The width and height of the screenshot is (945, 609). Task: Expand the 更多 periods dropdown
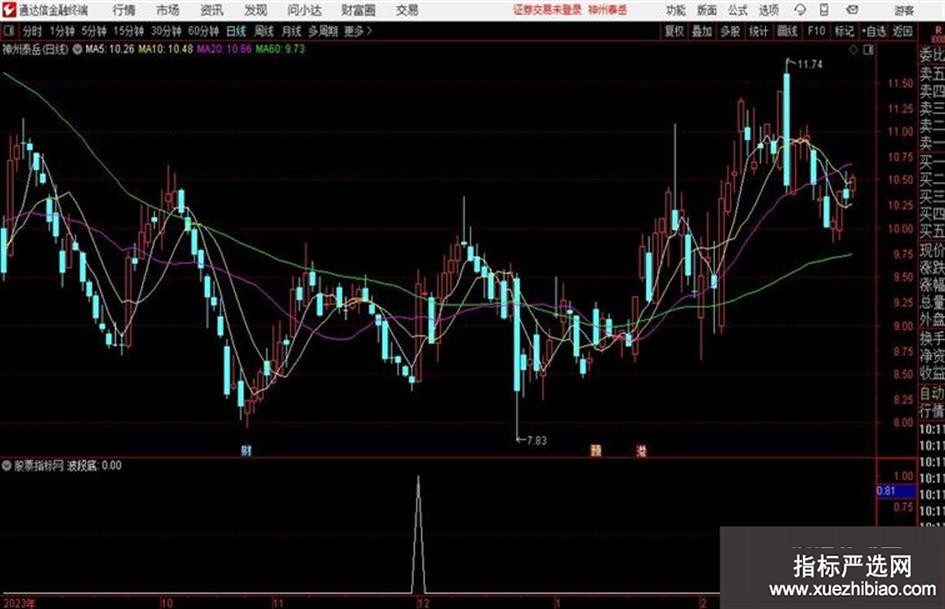(x=358, y=31)
